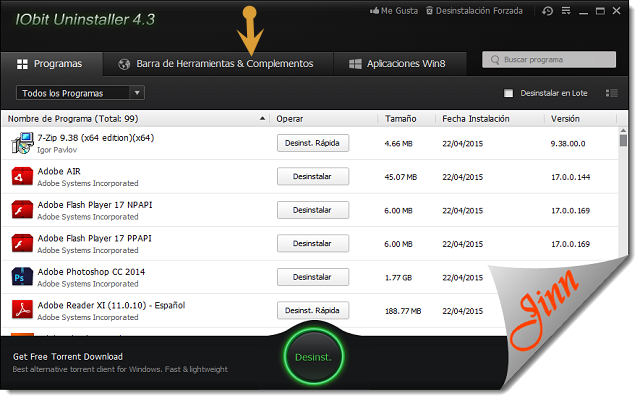Open the hamburger menu icon in title bar
Image resolution: width=640 pixels, height=400 pixels.
click(x=566, y=11)
